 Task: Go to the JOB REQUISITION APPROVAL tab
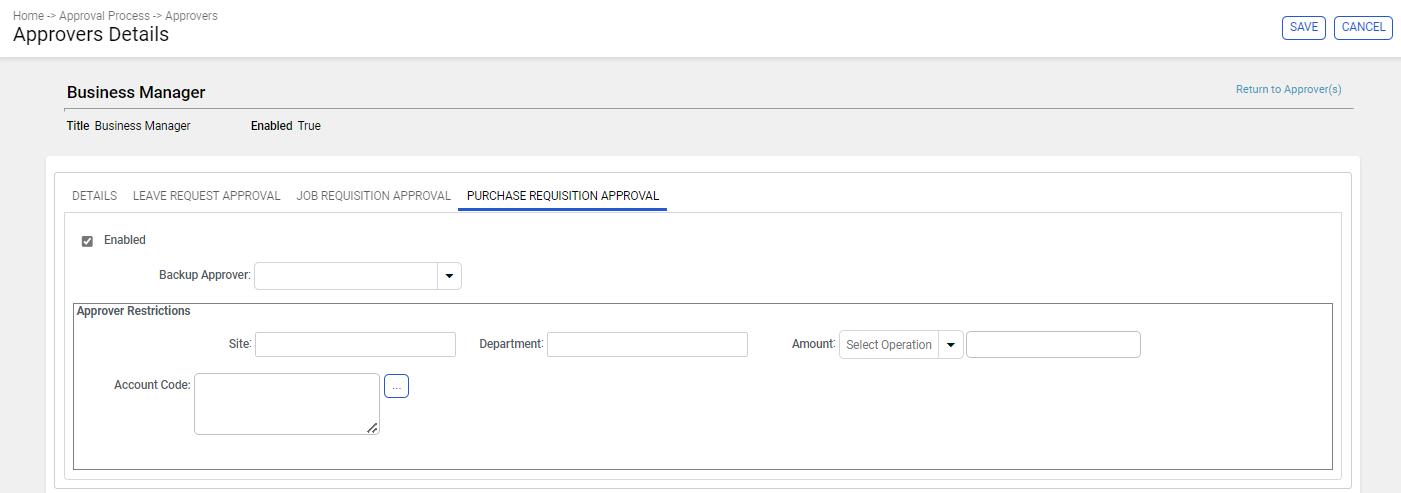(373, 196)
